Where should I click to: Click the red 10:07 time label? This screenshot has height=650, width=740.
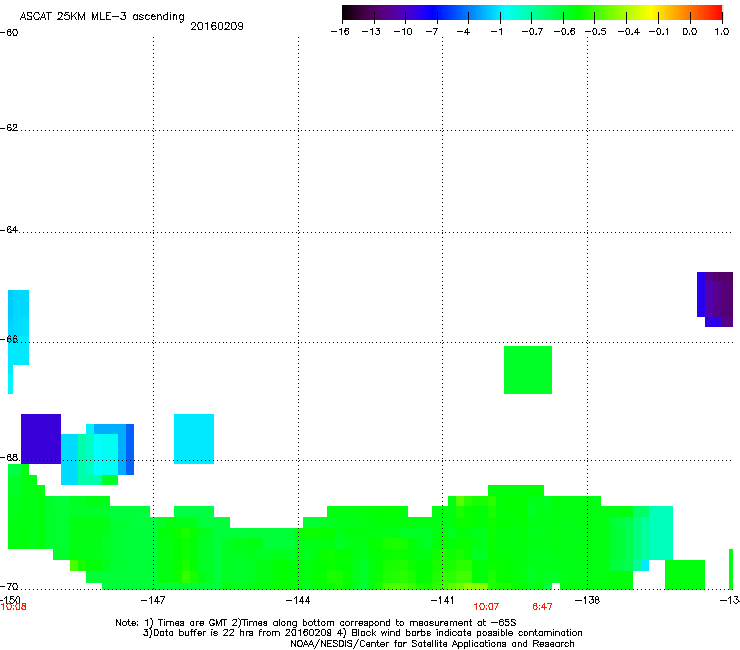coord(486,607)
